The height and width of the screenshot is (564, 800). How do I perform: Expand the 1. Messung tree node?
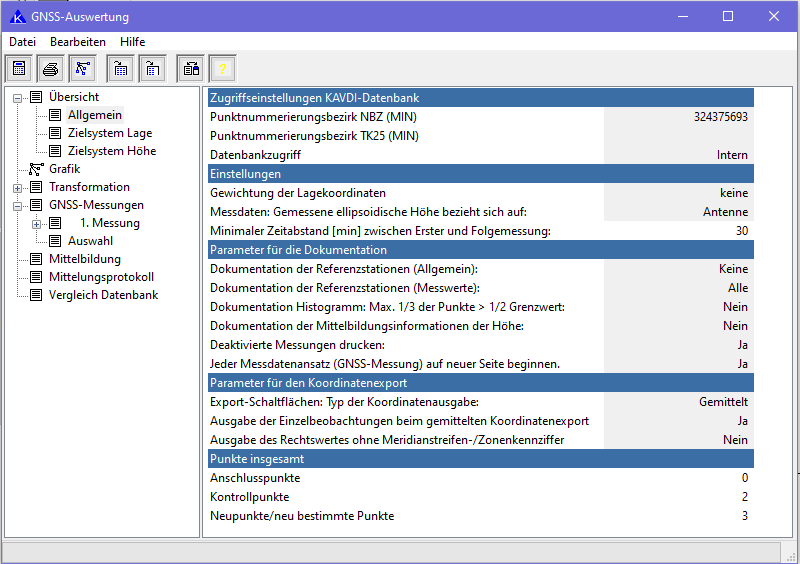click(36, 223)
